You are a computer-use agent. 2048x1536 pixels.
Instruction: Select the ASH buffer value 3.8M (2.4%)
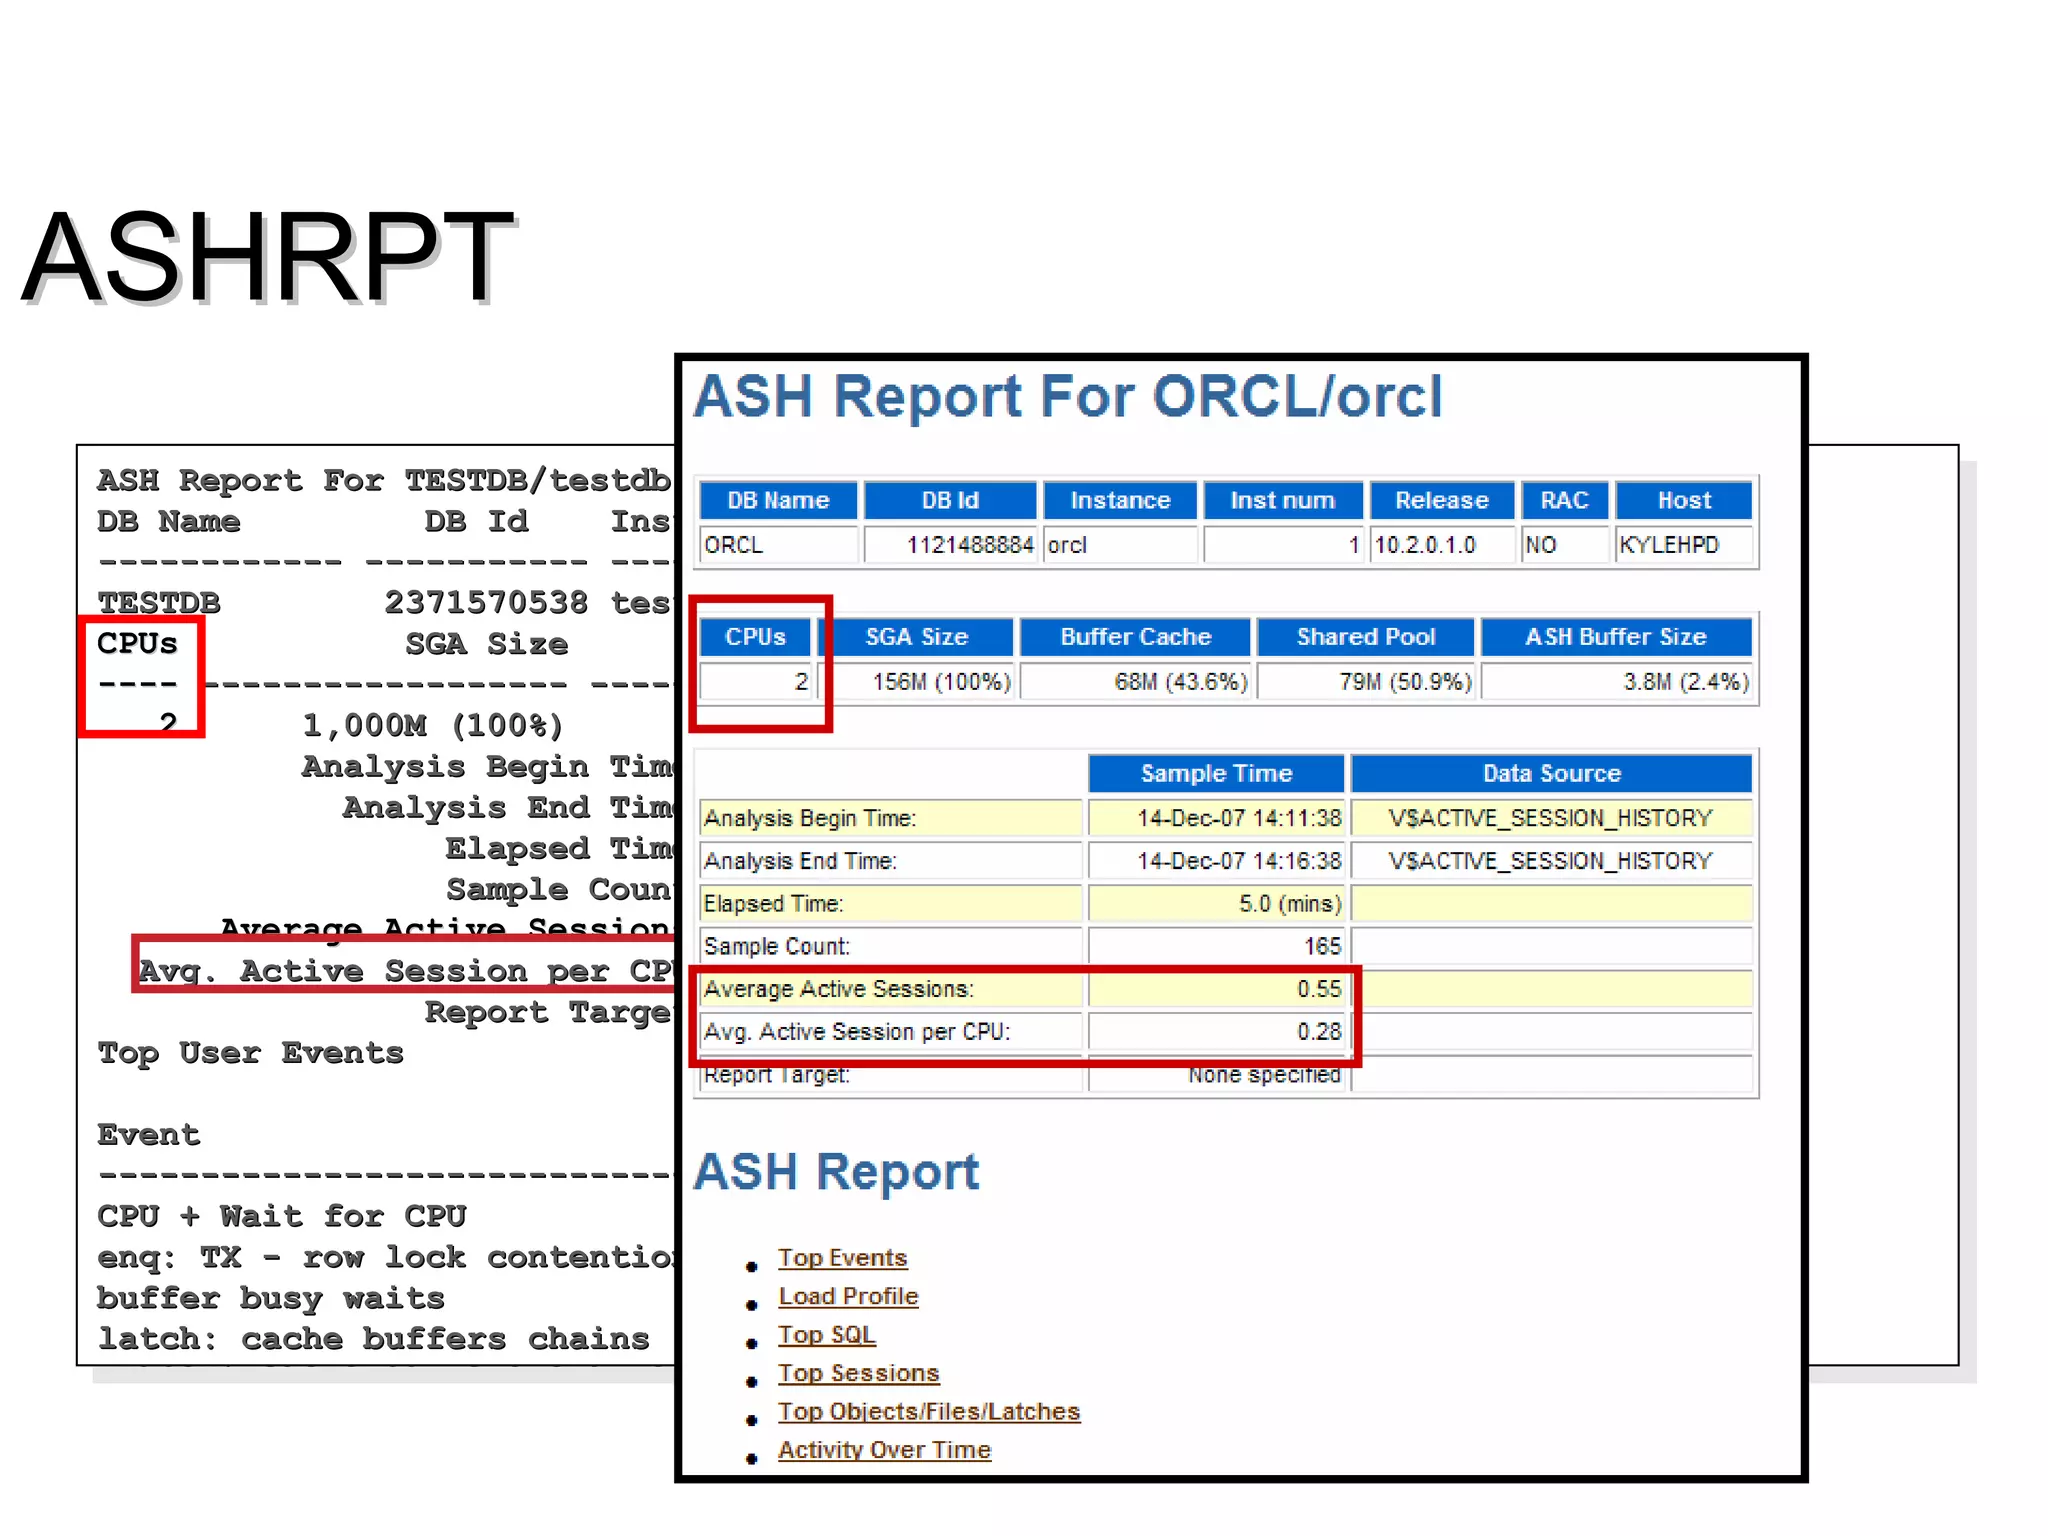[x=1617, y=682]
